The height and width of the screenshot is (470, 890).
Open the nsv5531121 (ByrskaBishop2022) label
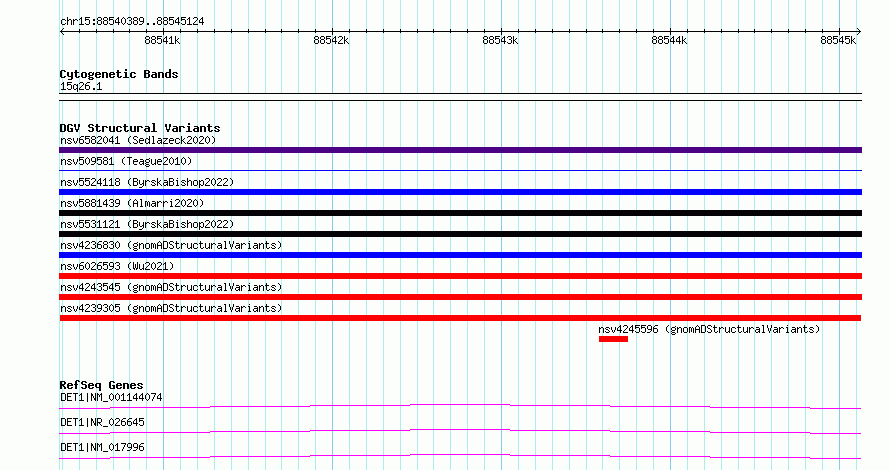coord(147,224)
